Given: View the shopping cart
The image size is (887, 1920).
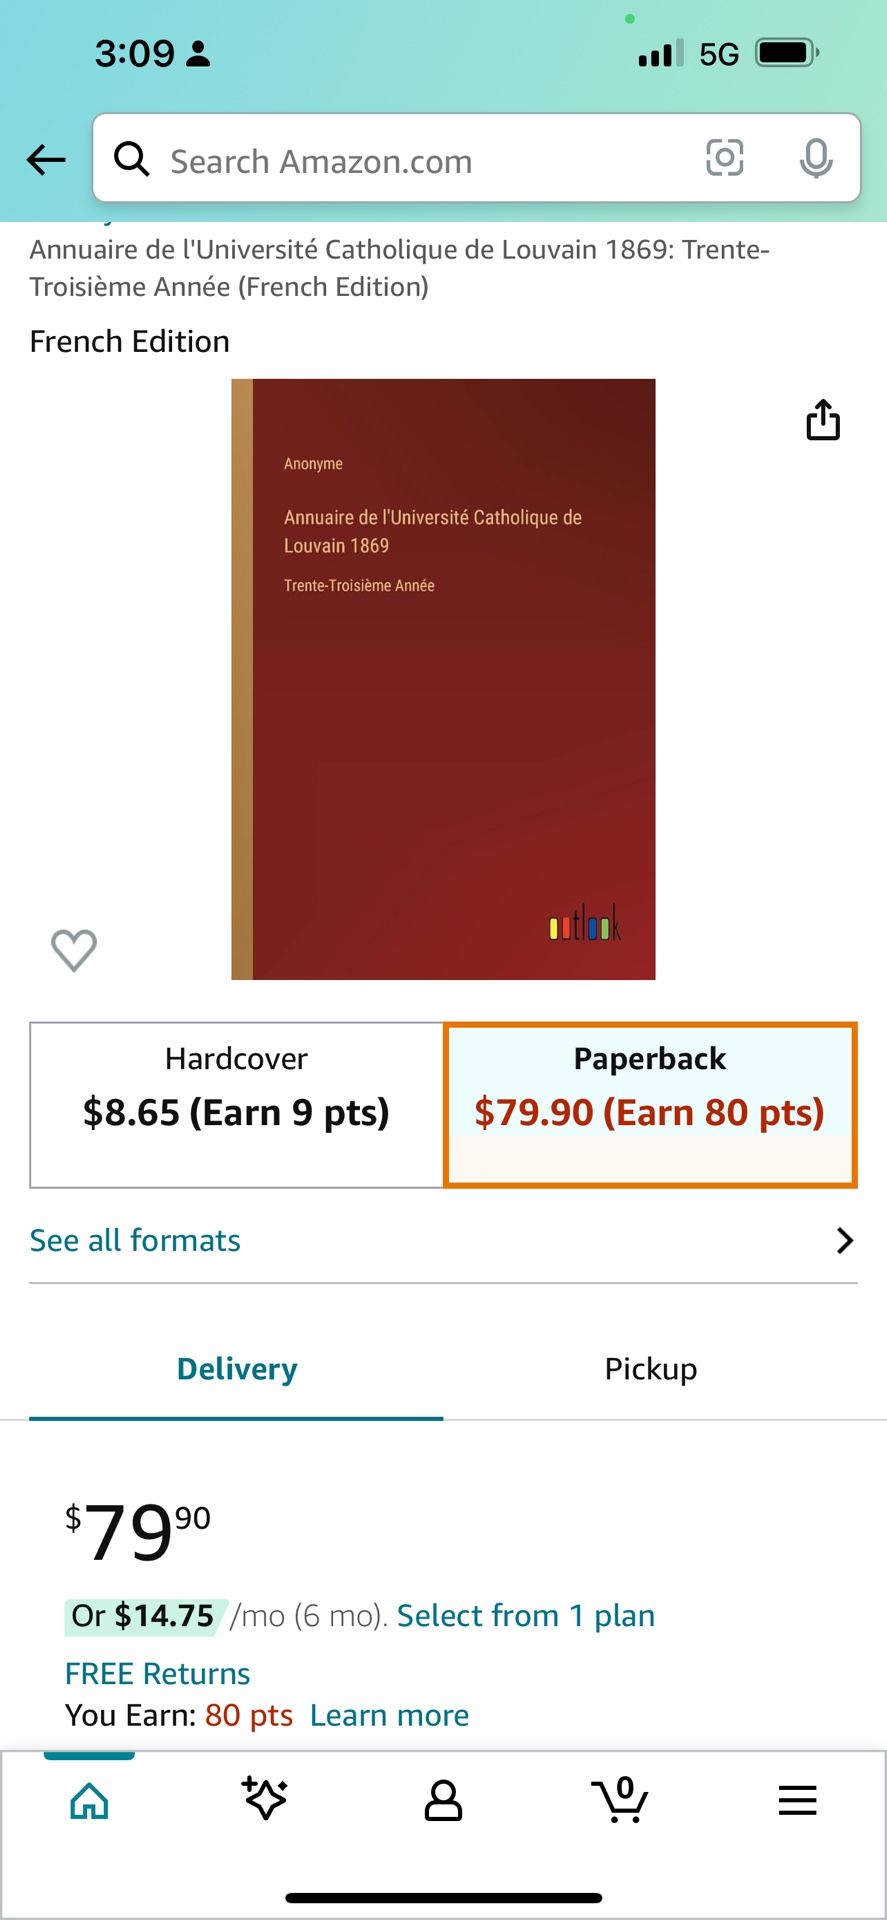Looking at the screenshot, I should (620, 1799).
